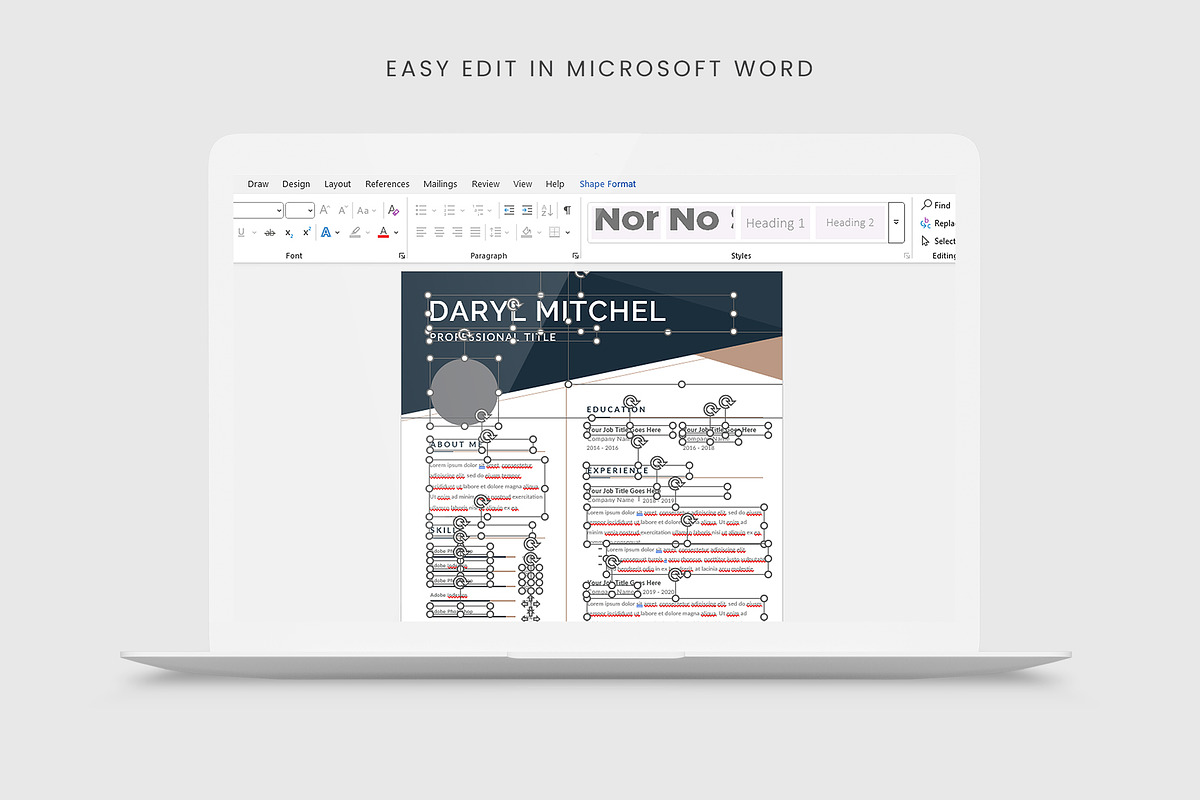Shrink font size with the smaller A icon
The image size is (1200, 800).
343,210
